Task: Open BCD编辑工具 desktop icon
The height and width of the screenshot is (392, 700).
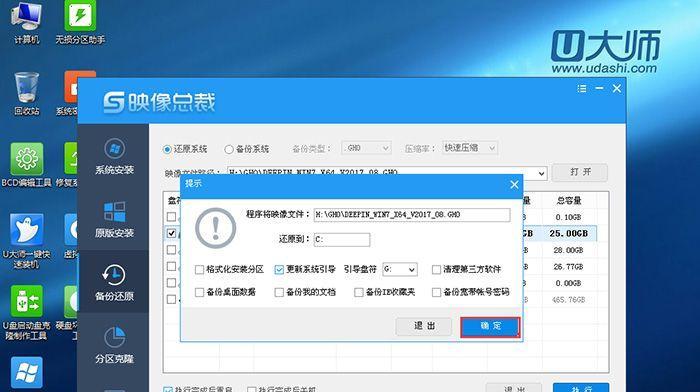Action: 26,165
